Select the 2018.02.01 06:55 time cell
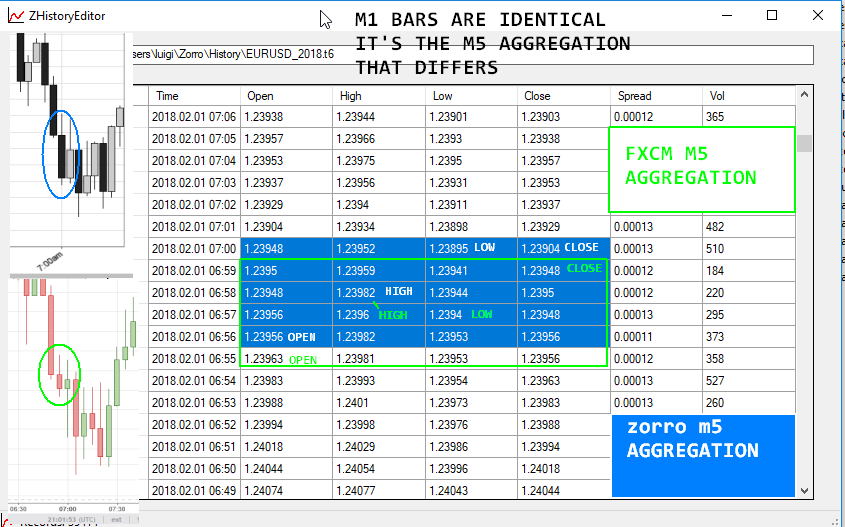The image size is (845, 527). pos(194,359)
